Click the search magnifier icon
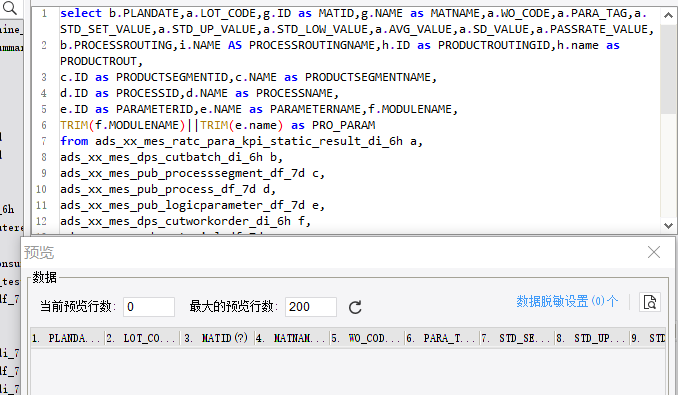 pos(10,8)
